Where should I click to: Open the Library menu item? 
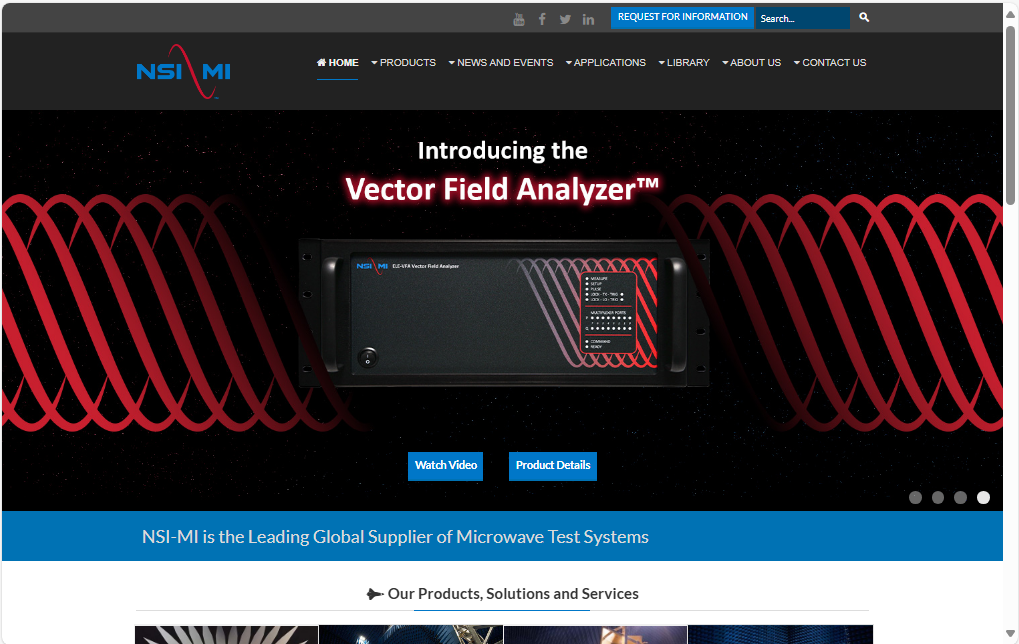point(684,62)
